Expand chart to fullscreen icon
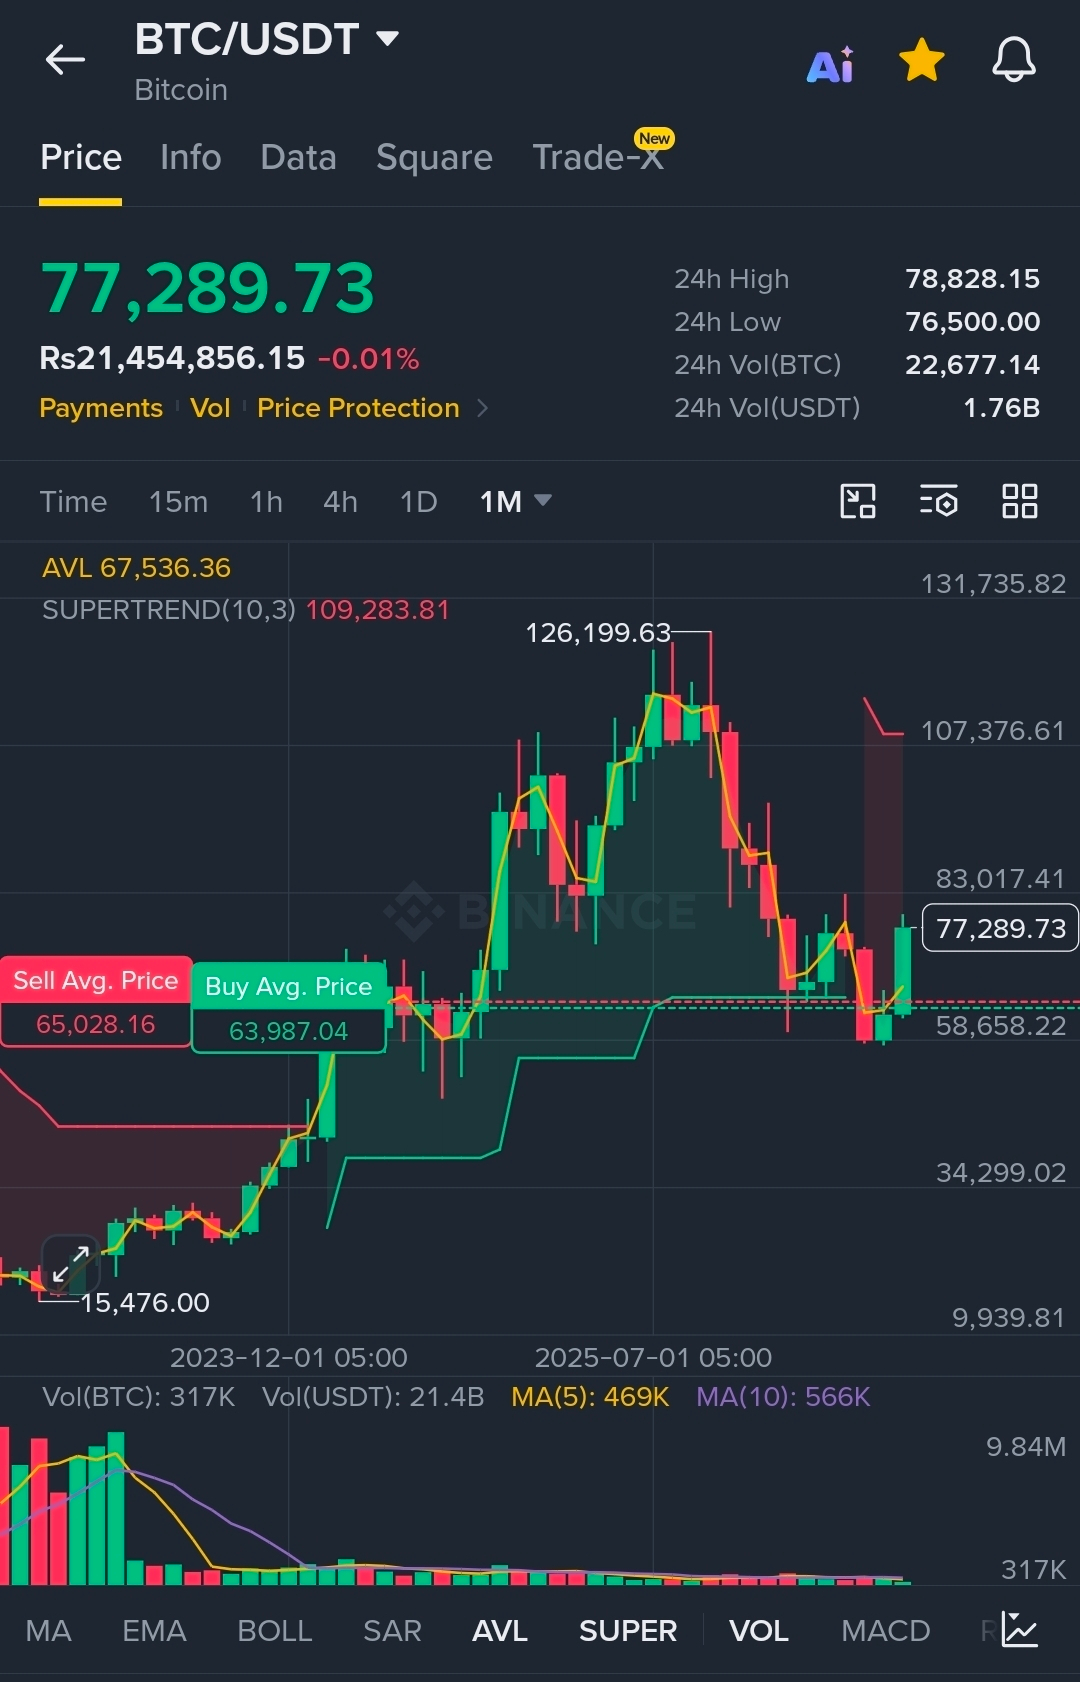The height and width of the screenshot is (1682, 1080). coord(71,1264)
